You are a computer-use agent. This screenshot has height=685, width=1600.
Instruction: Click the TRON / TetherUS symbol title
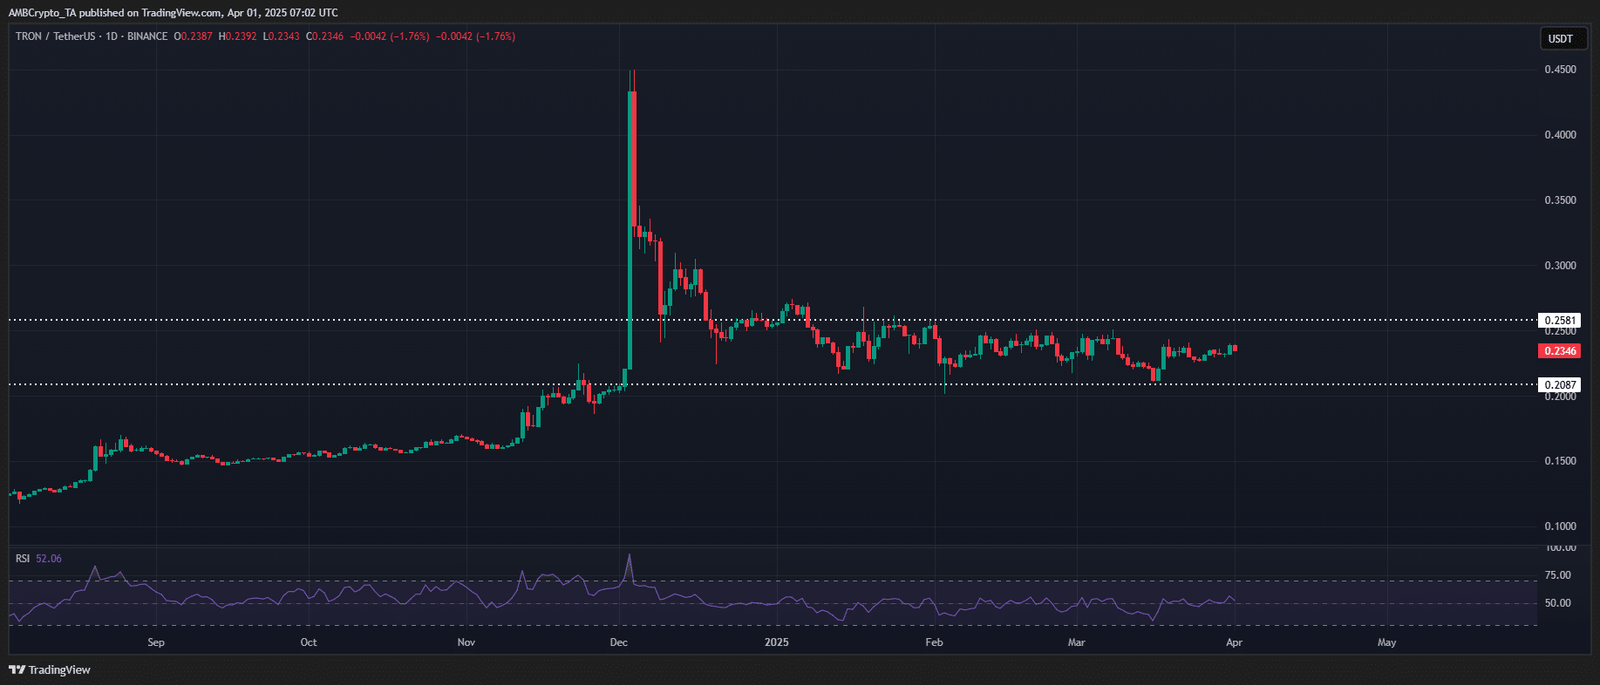coord(56,36)
